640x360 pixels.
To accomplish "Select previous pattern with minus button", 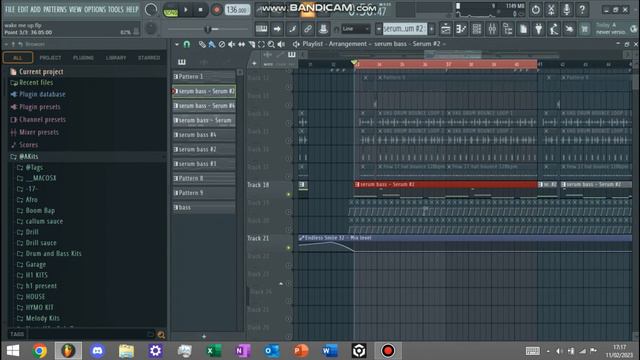I will pyautogui.click(x=378, y=29).
